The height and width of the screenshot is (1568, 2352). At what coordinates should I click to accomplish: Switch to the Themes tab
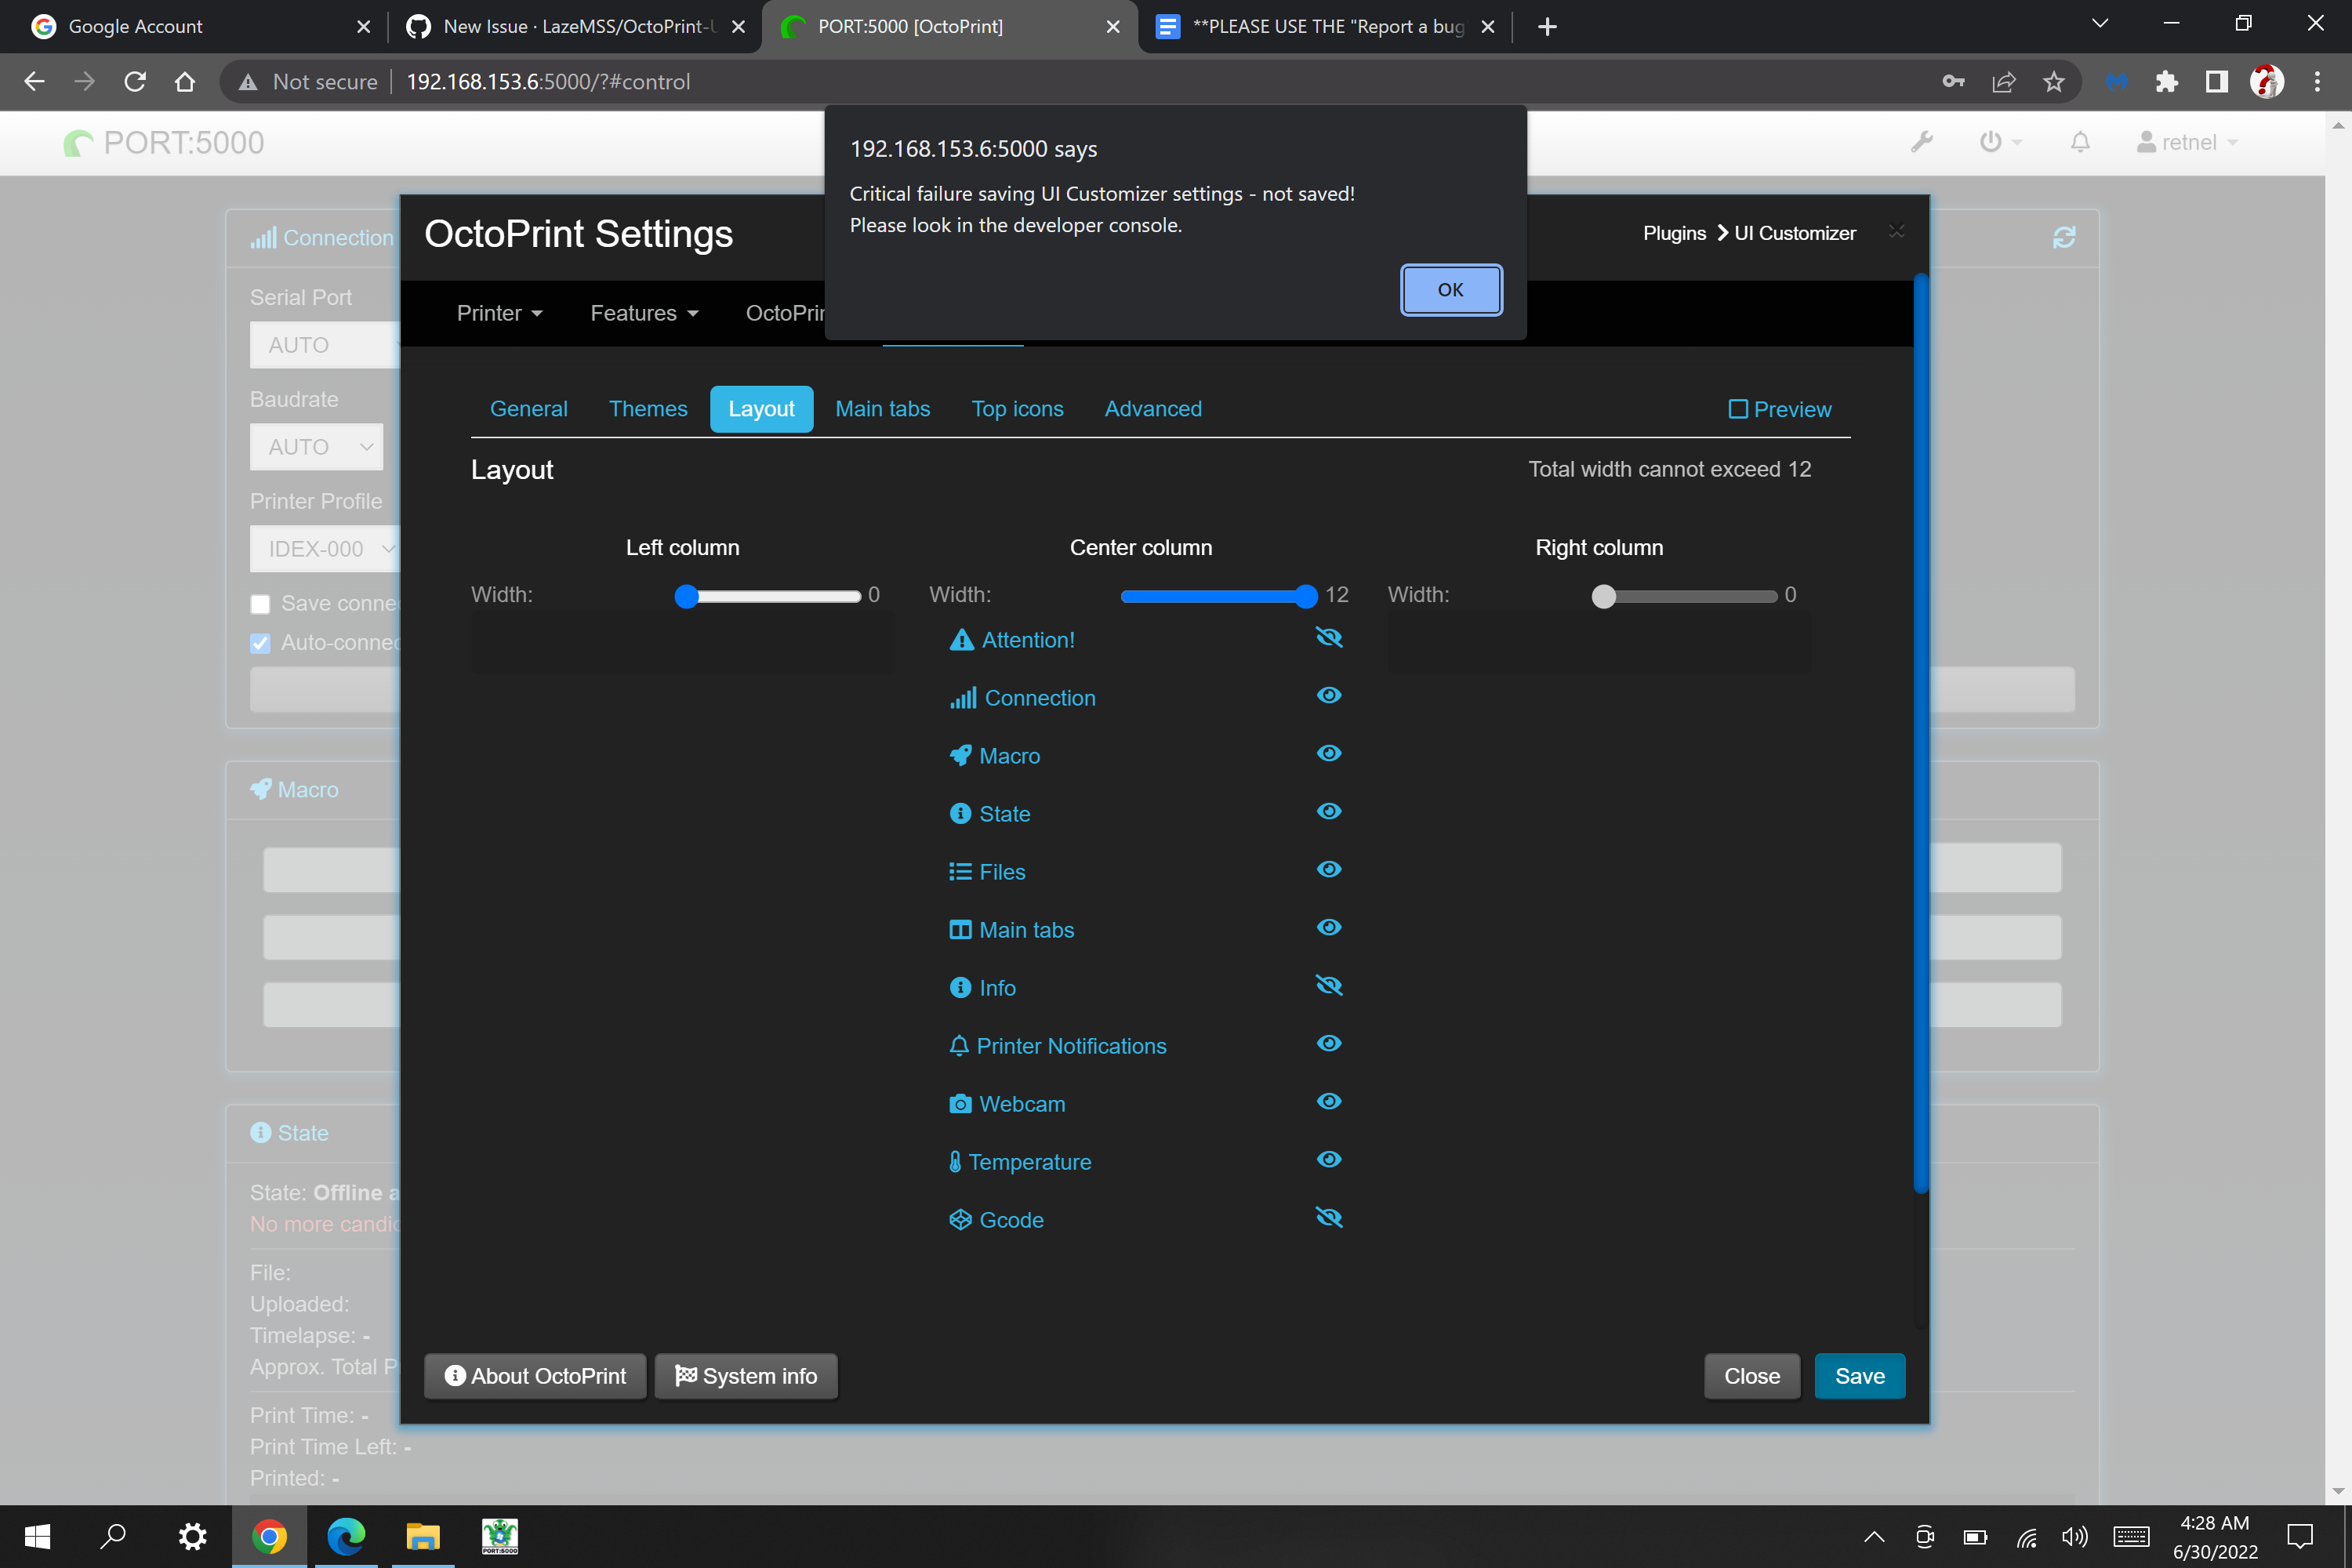tap(648, 408)
